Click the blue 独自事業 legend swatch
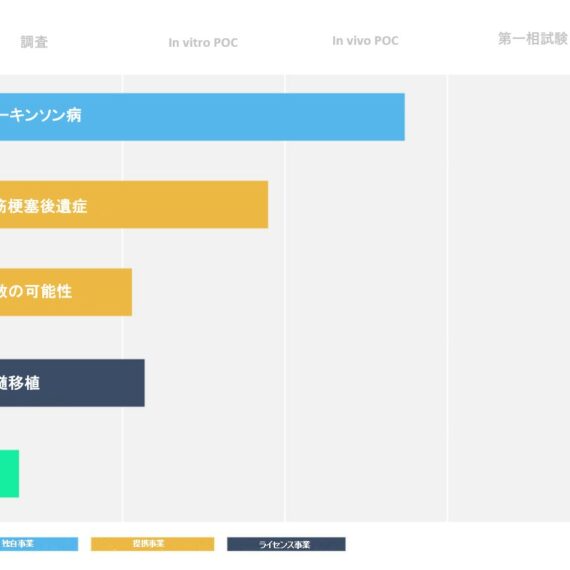Screen dimensions: 570x570 39,544
